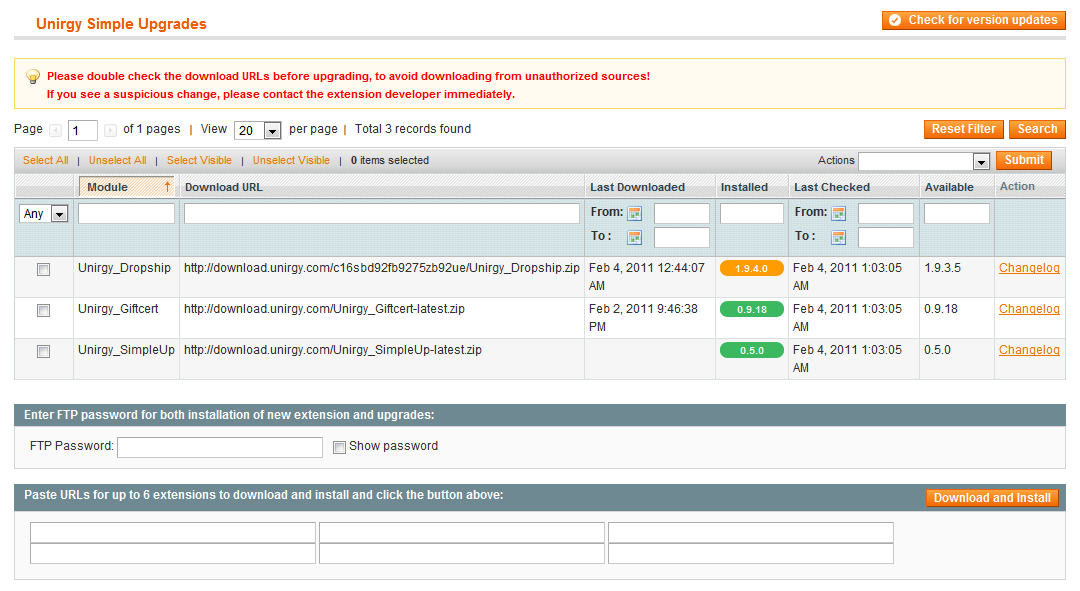Focus the Last Downloaded From date field
The height and width of the screenshot is (591, 1080).
pos(681,214)
